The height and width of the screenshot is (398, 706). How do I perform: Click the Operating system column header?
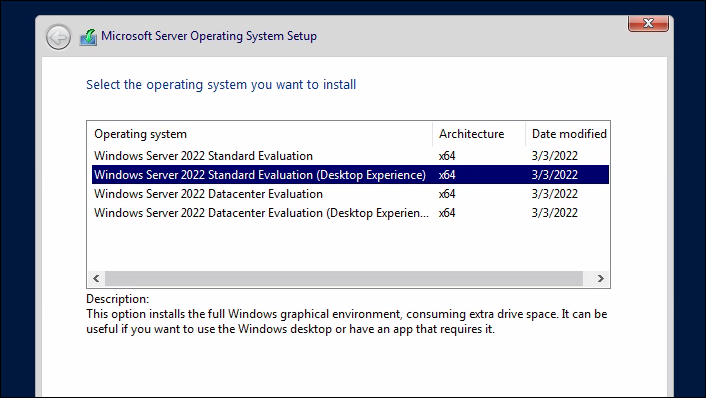(260, 134)
